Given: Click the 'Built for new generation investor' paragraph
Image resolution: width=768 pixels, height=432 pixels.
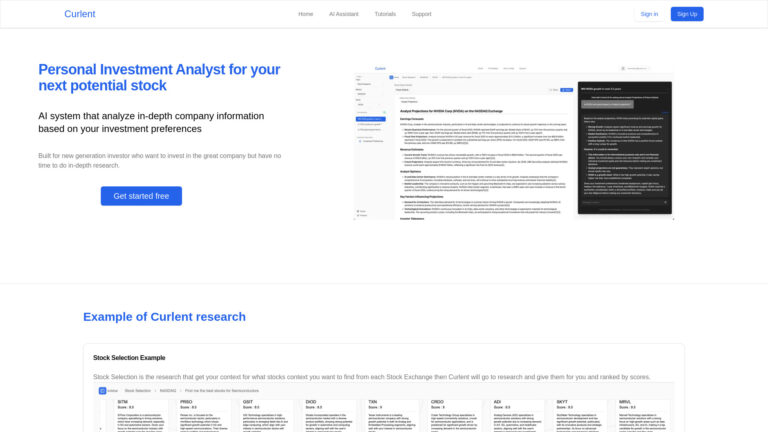Looking at the screenshot, I should pyautogui.click(x=160, y=161).
